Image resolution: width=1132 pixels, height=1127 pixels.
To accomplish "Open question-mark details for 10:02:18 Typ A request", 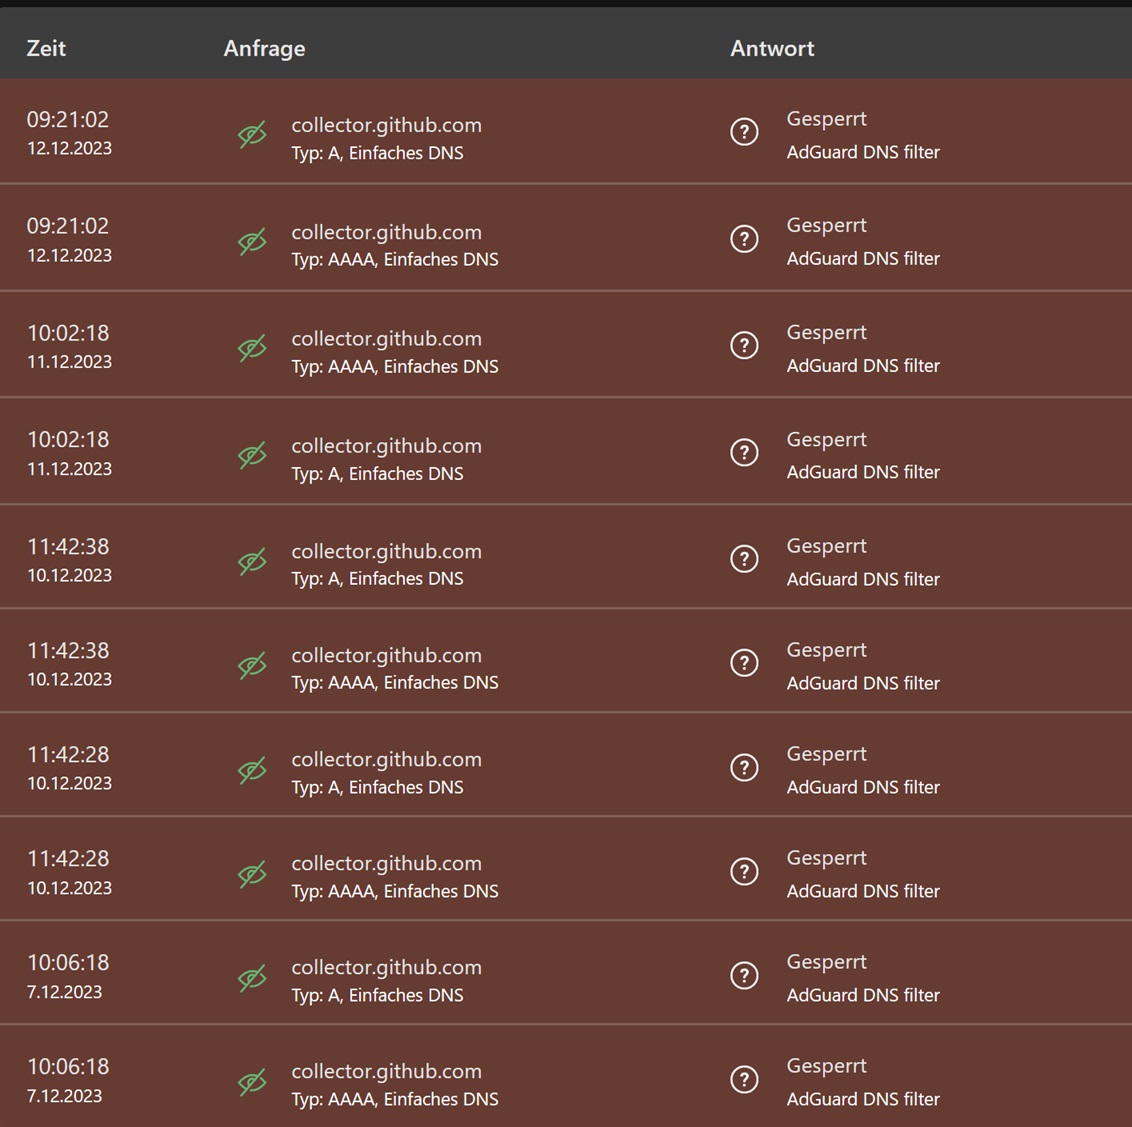I will pyautogui.click(x=744, y=452).
